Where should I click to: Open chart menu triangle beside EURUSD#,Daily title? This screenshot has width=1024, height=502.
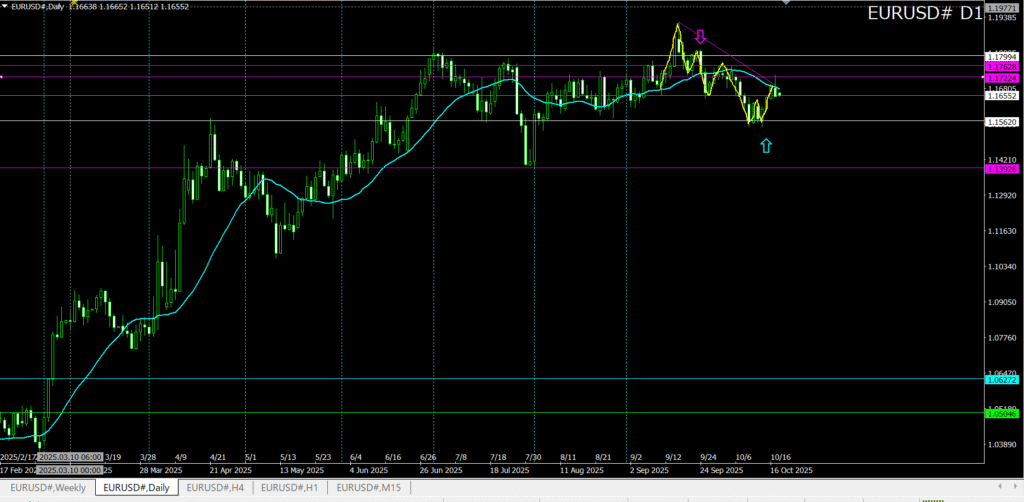coord(5,6)
